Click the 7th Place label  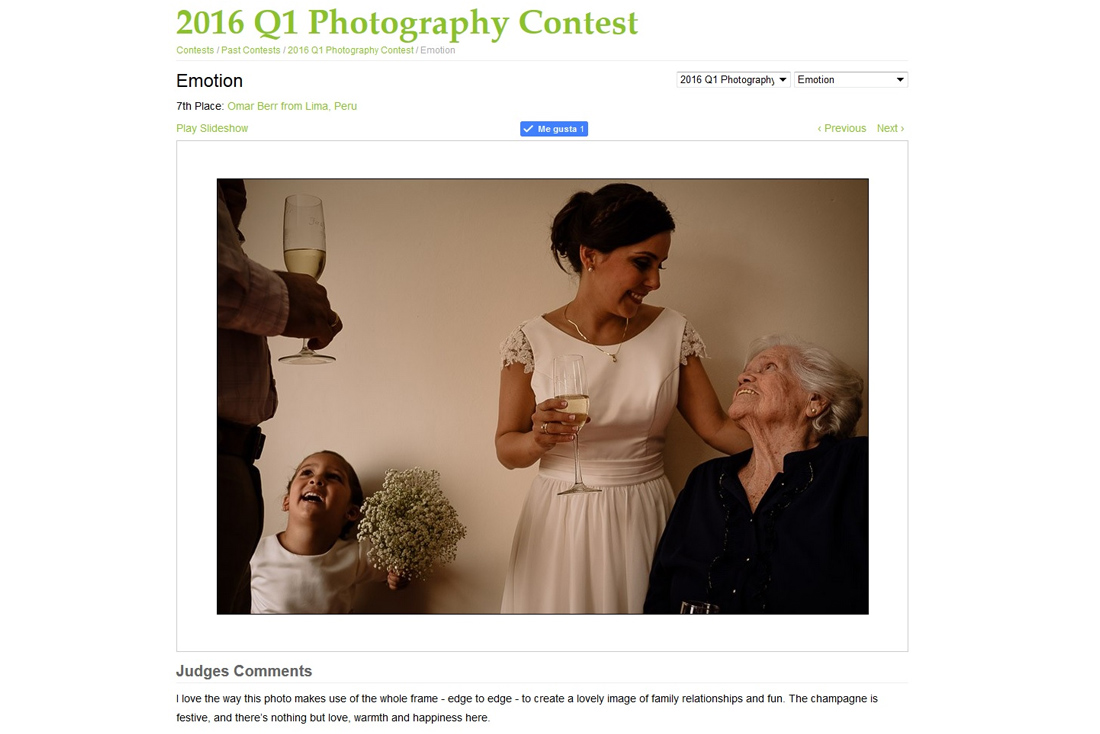click(199, 107)
